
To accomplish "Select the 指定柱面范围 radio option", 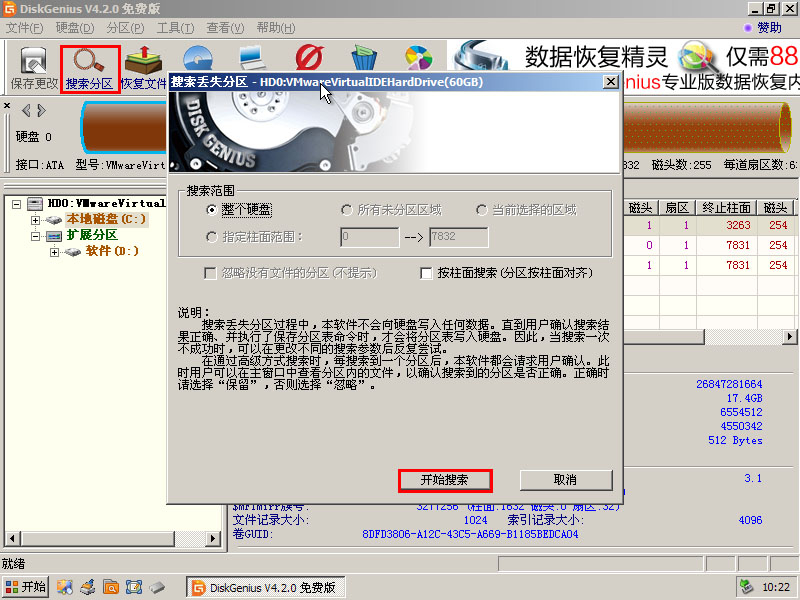I will point(211,237).
